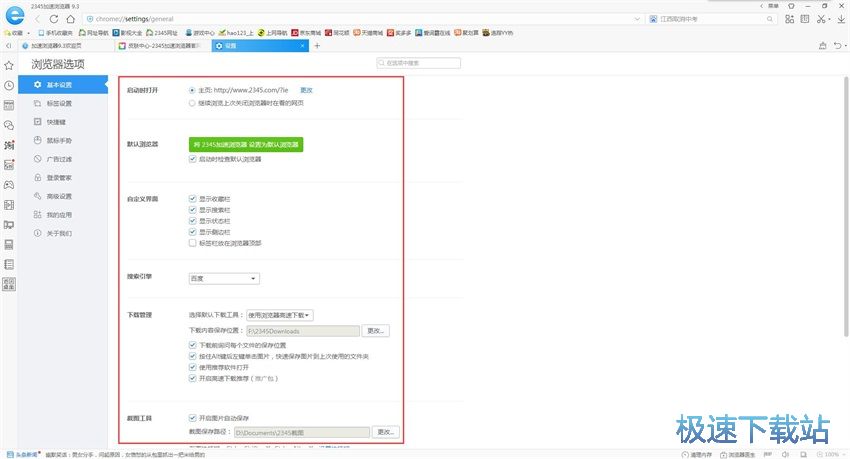Toggle 显示侧边栏 checkbox
850x459 pixels.
tap(192, 232)
